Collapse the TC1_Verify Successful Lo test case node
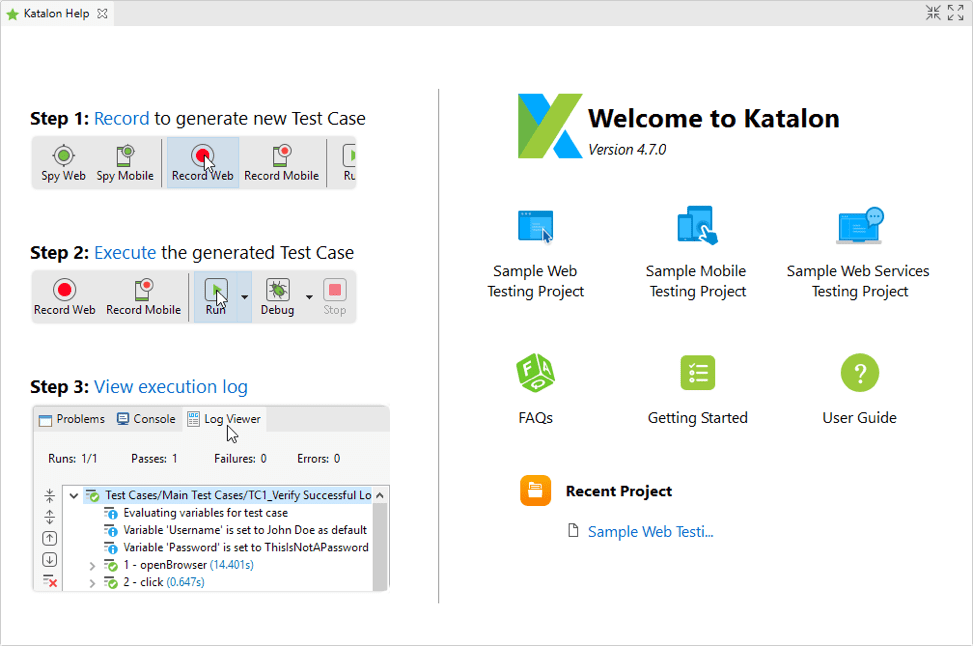 point(74,495)
